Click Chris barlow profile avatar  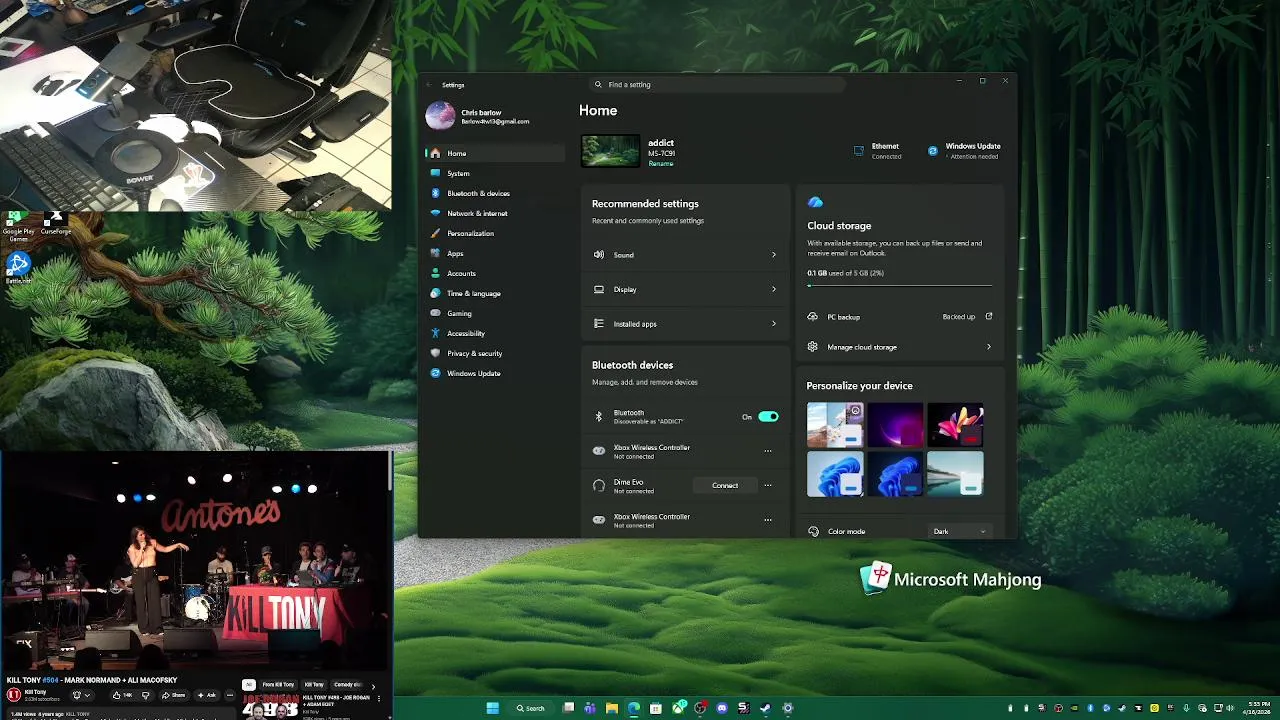click(440, 116)
